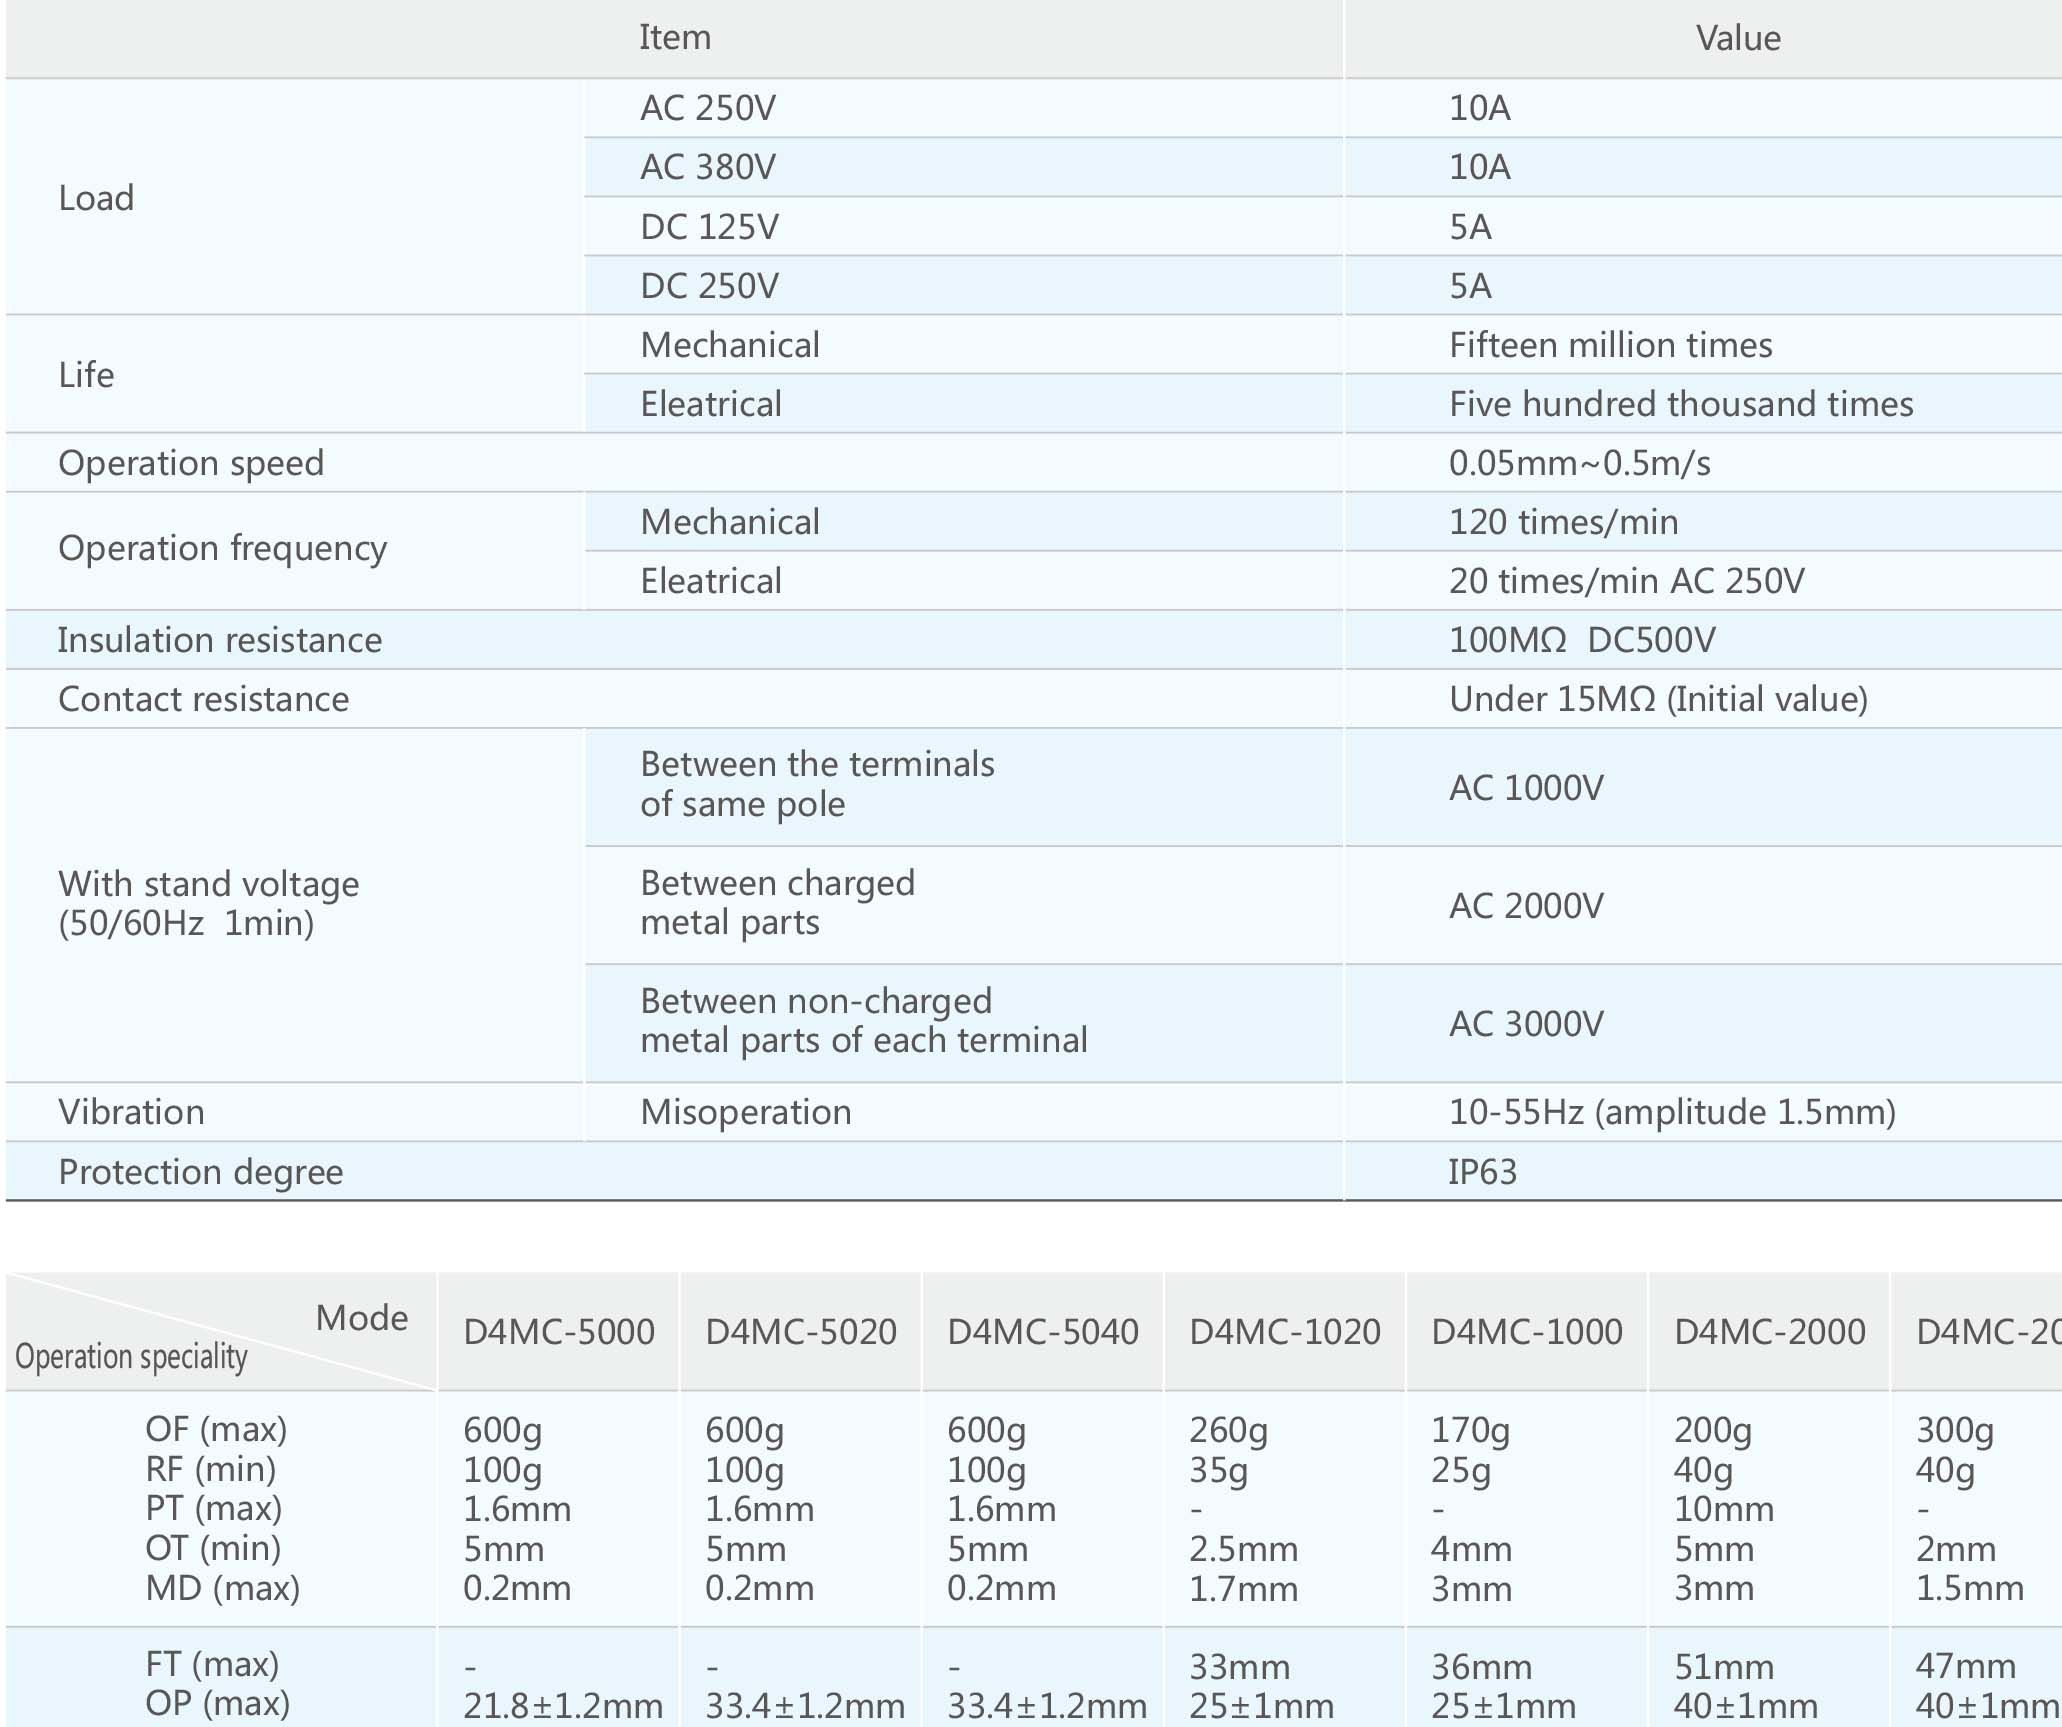Click the 'AC 250V' load cell
Image resolution: width=2062 pixels, height=1727 pixels.
pos(708,108)
